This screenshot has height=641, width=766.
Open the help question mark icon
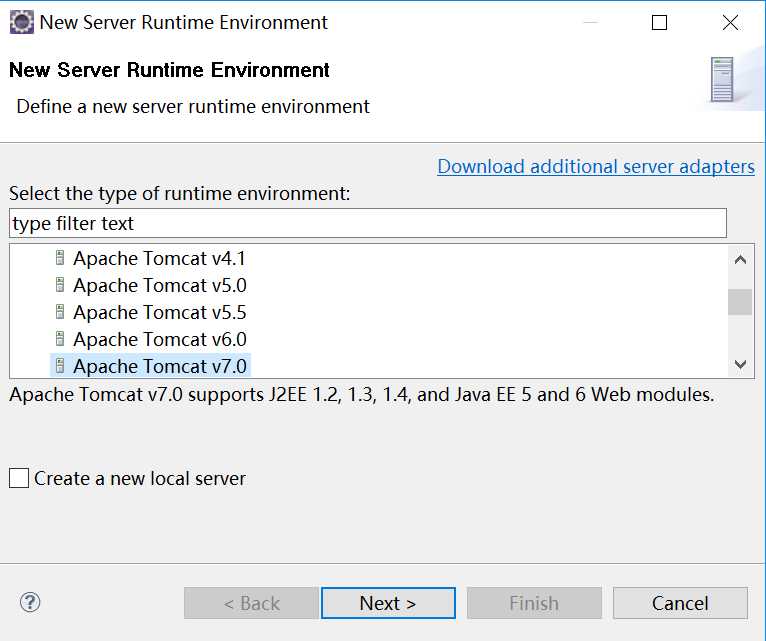point(30,602)
